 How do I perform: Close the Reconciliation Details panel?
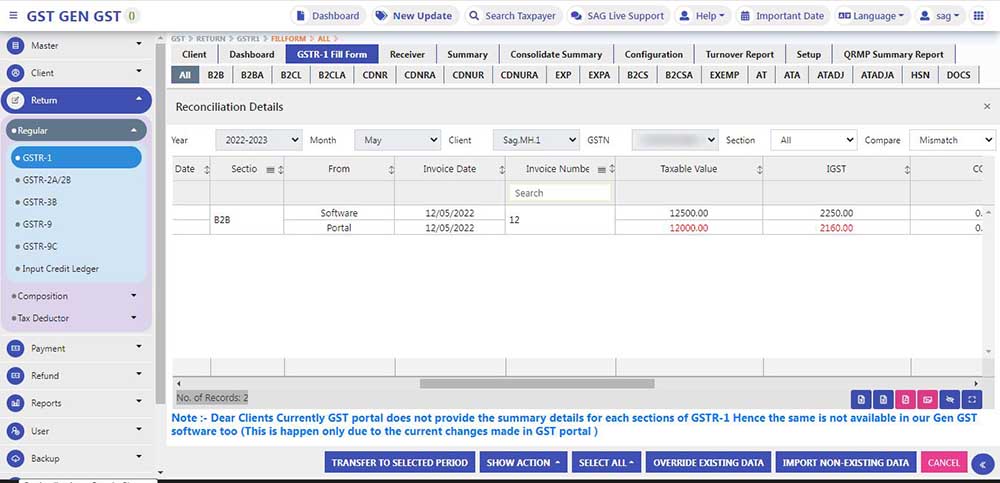987,106
